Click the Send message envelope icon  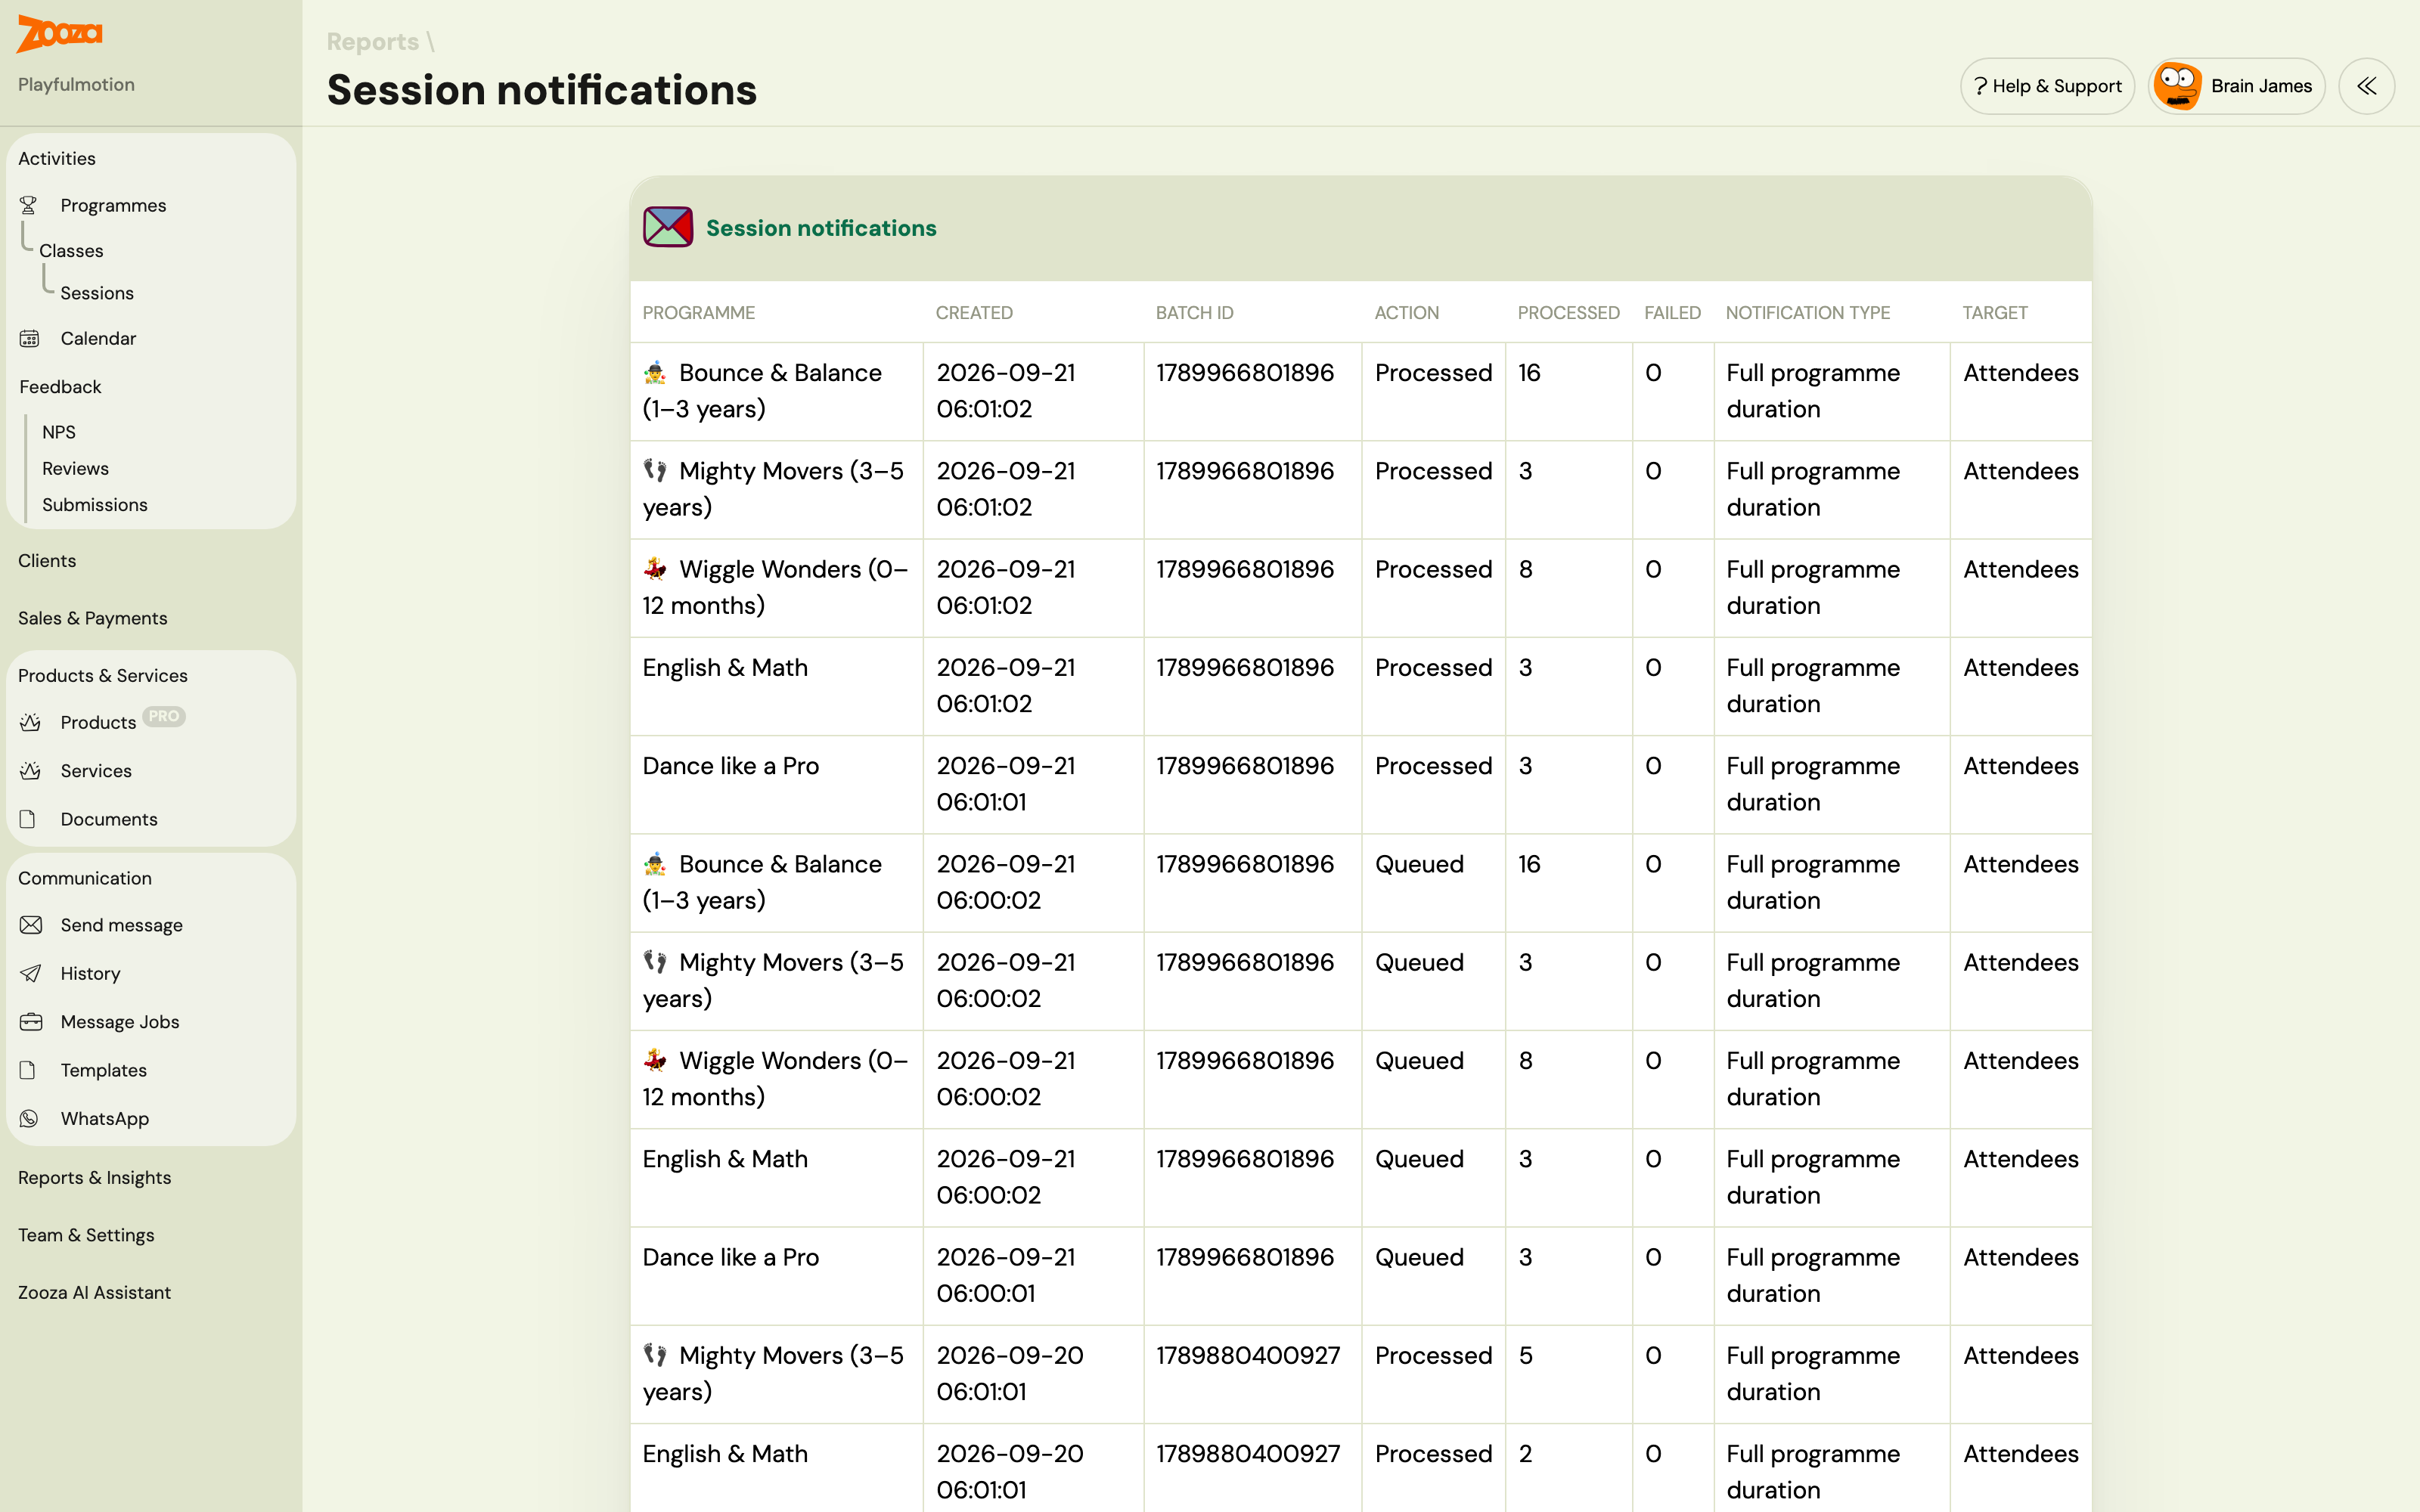click(31, 925)
